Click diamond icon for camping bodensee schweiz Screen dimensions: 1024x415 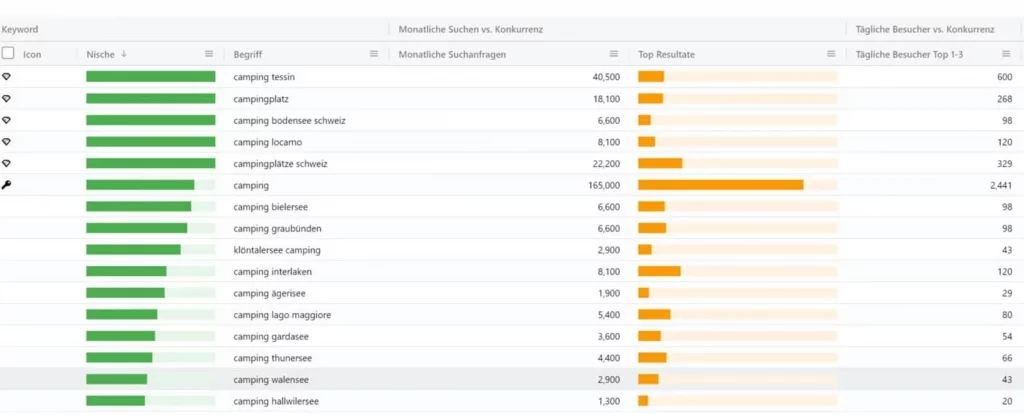coord(6,120)
